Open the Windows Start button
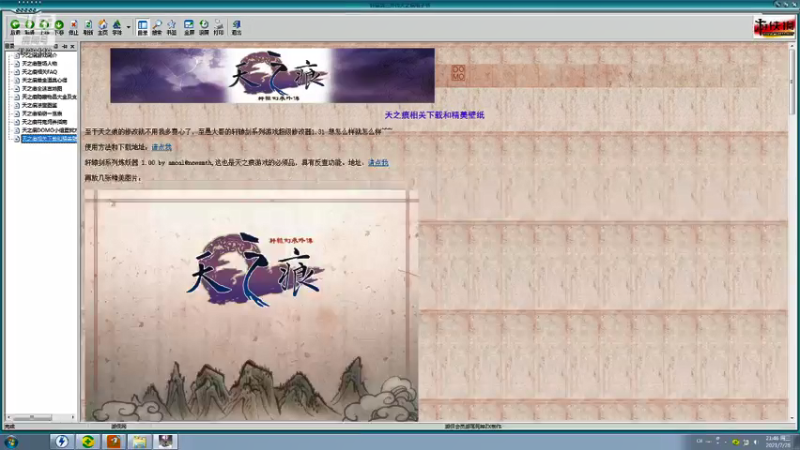 (11, 442)
